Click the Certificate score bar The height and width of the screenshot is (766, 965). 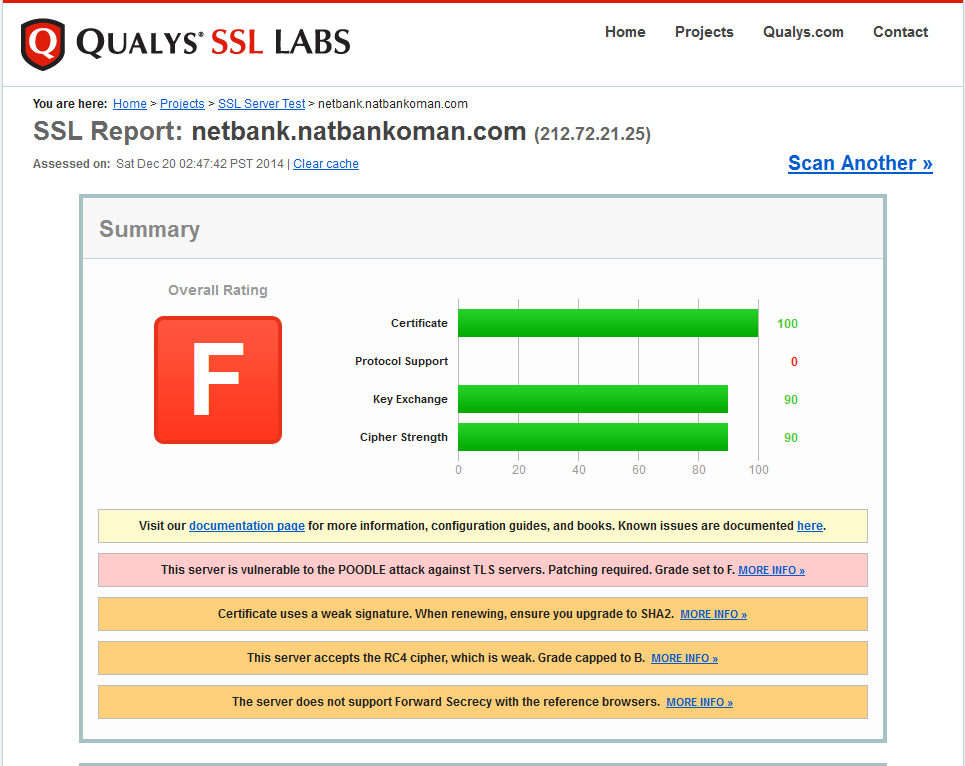[x=608, y=323]
